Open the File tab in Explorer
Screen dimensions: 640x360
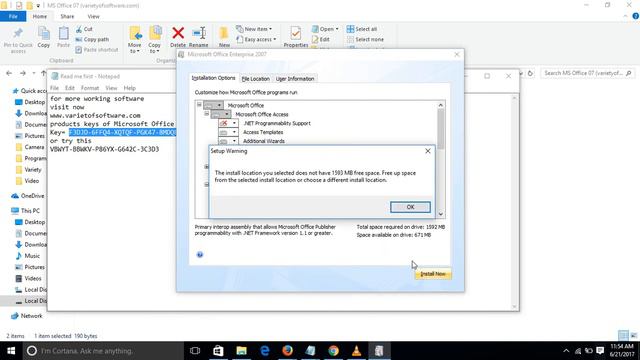coord(13,16)
